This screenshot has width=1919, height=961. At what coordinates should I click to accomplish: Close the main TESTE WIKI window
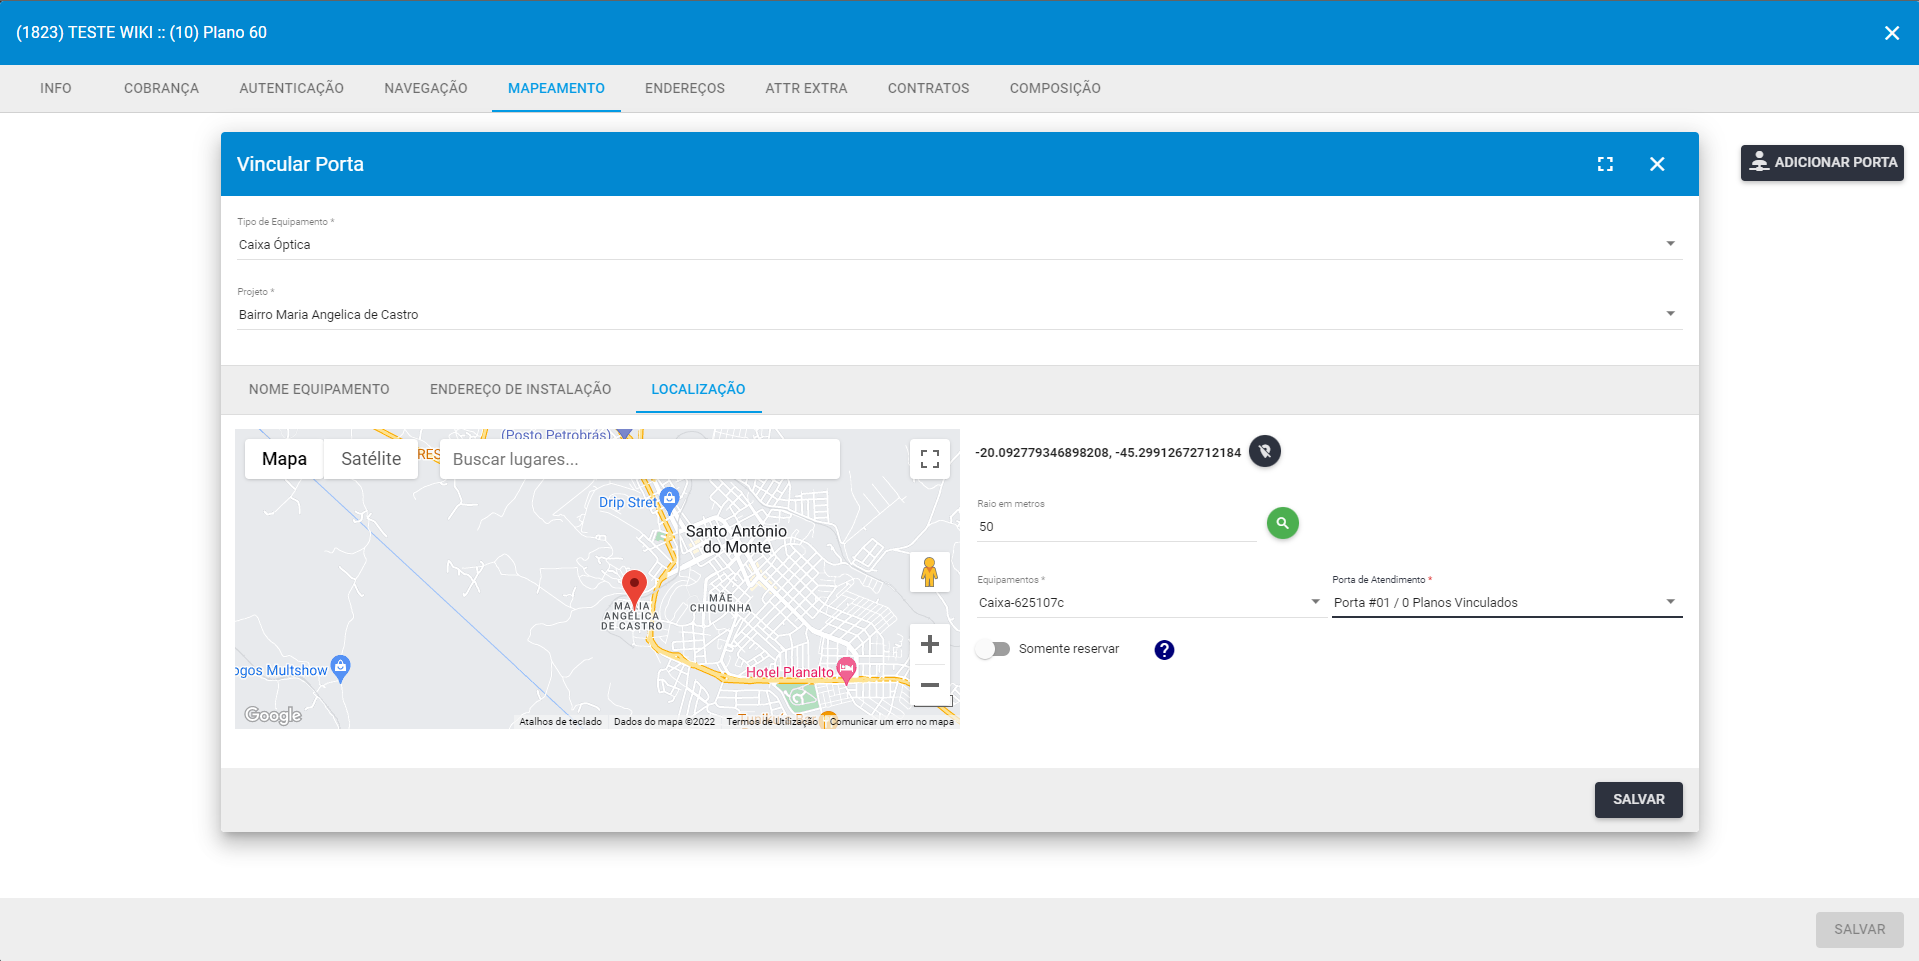click(1892, 33)
